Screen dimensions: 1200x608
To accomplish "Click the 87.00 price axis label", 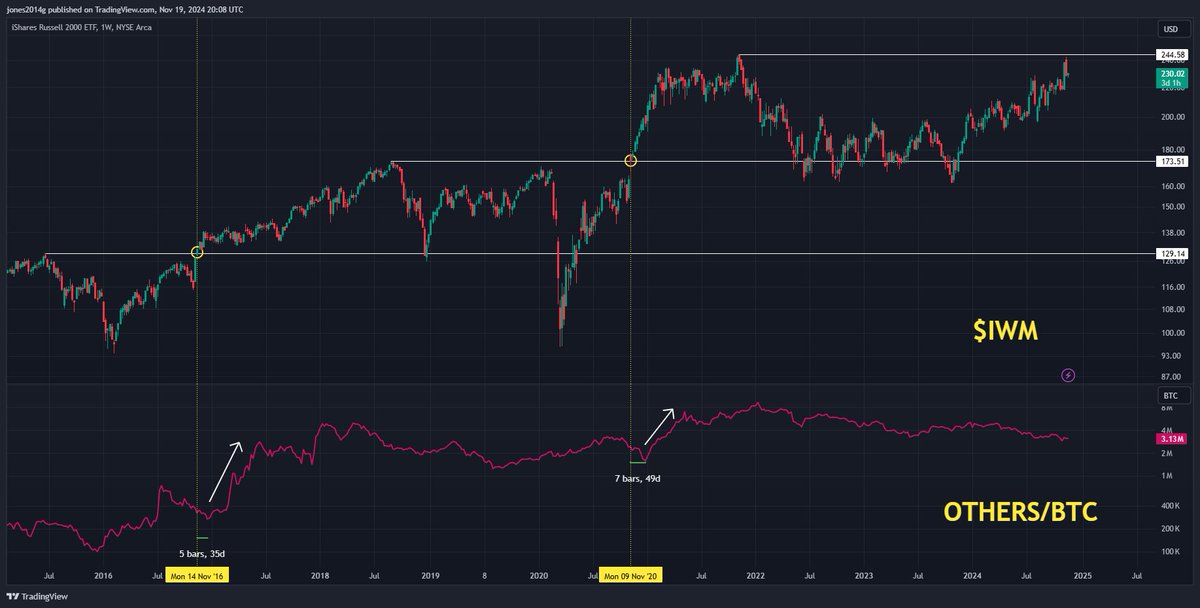I will coord(1172,377).
